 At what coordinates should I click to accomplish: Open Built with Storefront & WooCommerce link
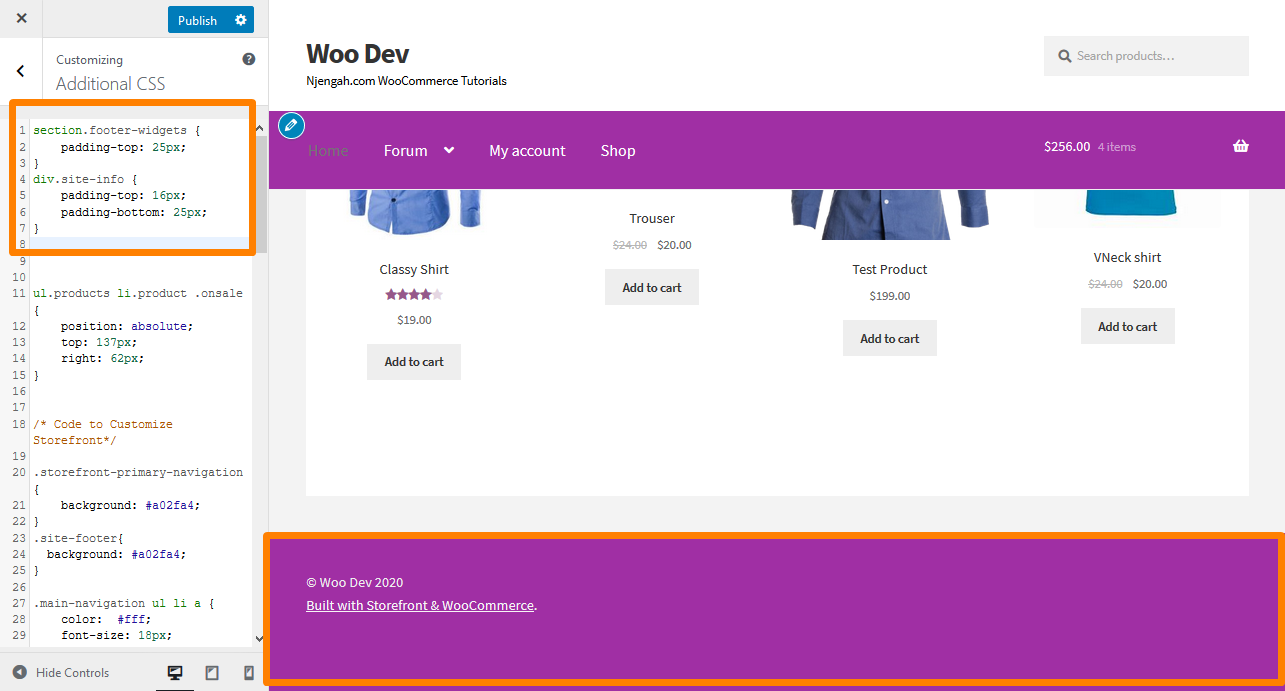420,605
